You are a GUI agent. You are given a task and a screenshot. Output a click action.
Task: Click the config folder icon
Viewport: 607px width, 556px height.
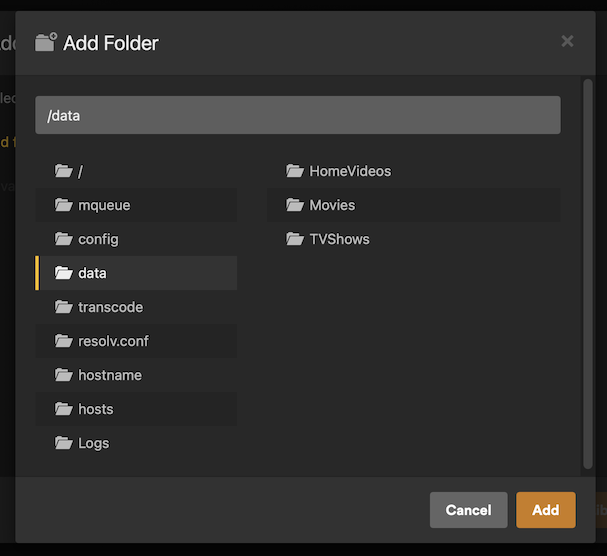(63, 239)
